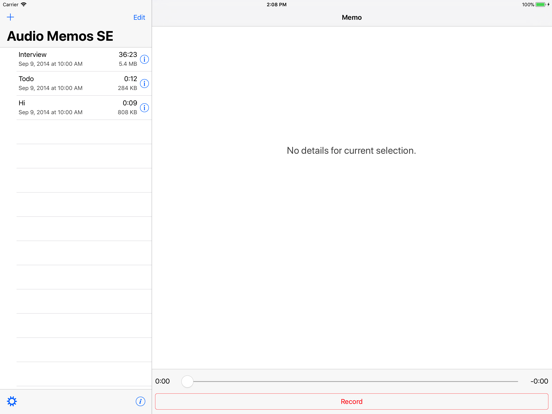This screenshot has width=552, height=414.
Task: Open the app info icon in bottom toolbar
Action: tap(140, 401)
